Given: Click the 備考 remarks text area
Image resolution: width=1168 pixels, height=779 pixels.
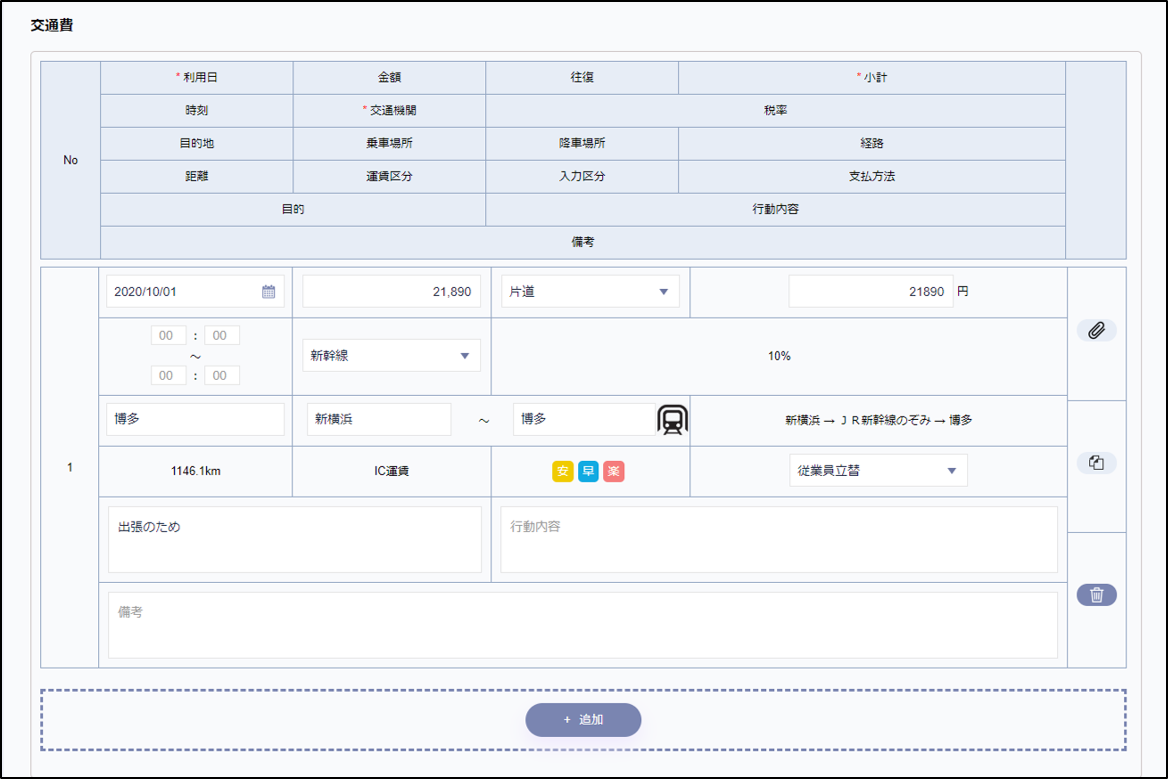Looking at the screenshot, I should (x=582, y=625).
